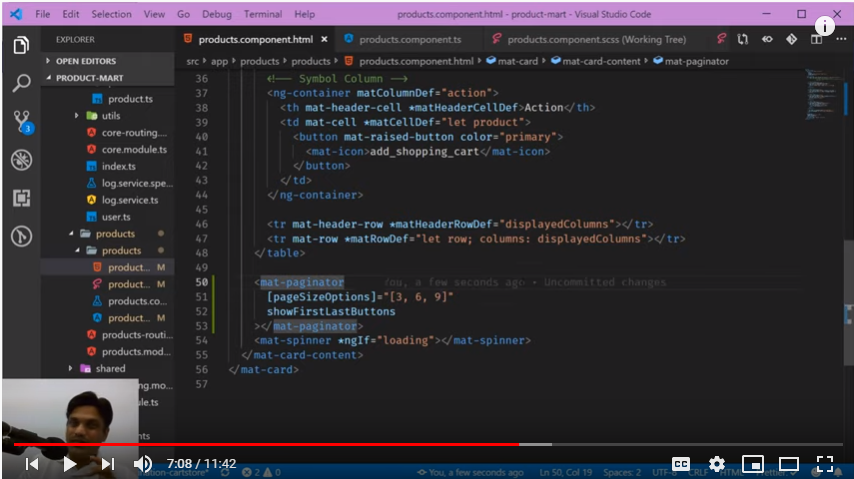Image resolution: width=854 pixels, height=479 pixels.
Task: Open core.module.ts in the file tree
Action: pos(133,149)
